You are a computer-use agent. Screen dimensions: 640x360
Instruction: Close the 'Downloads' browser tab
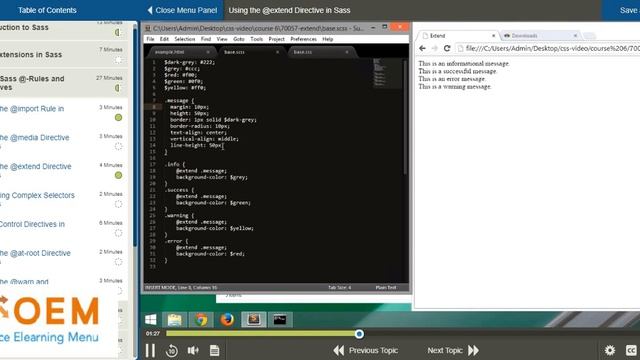point(575,36)
